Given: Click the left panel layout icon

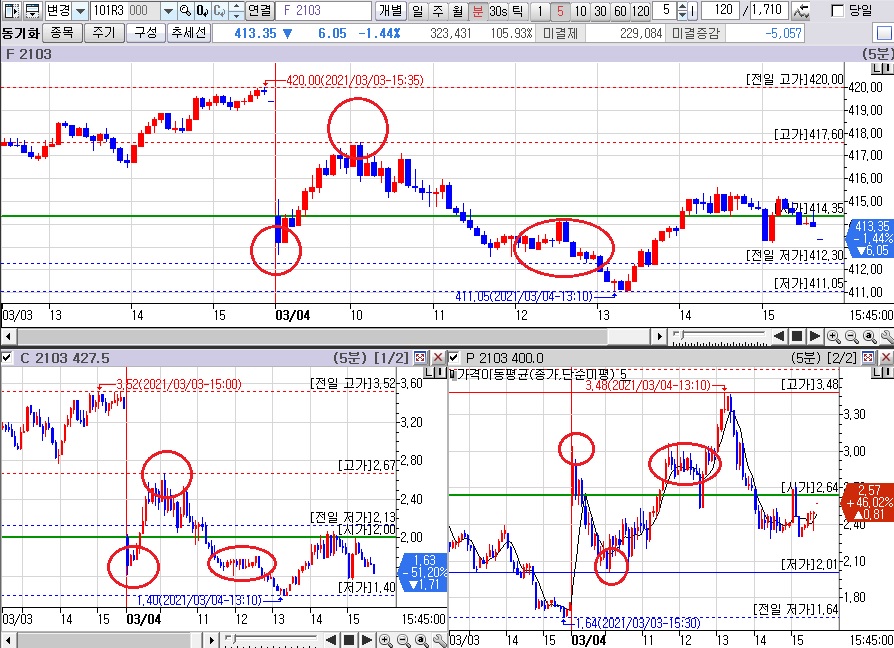Looking at the screenshot, I should [11, 10].
